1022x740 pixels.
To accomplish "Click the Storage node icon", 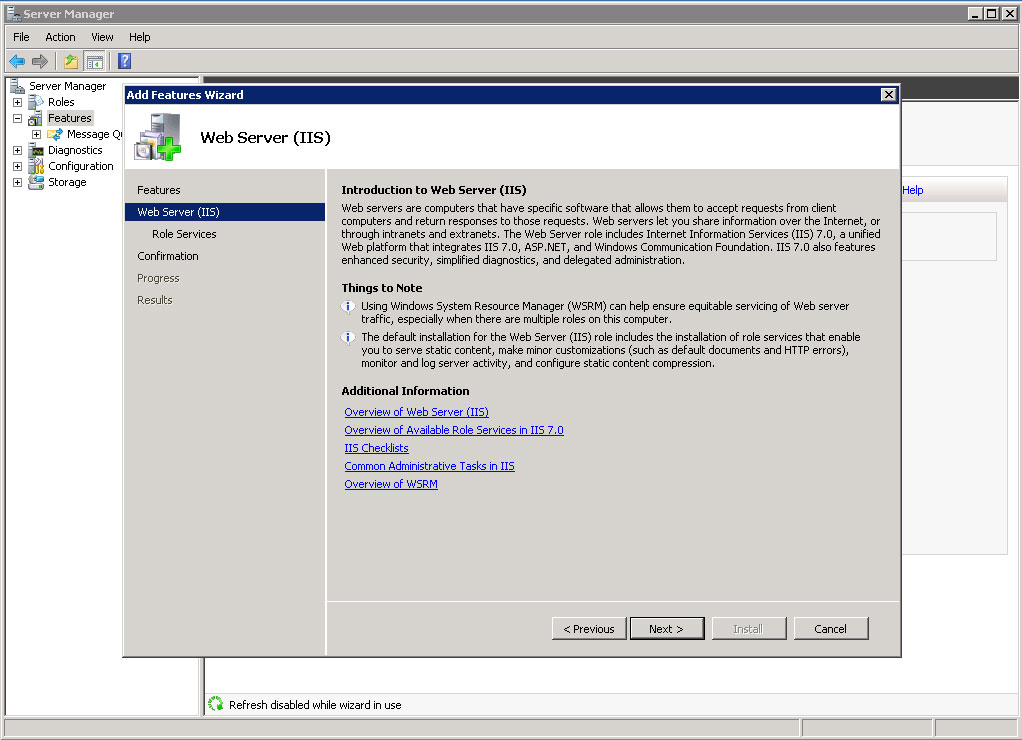I will 36,182.
